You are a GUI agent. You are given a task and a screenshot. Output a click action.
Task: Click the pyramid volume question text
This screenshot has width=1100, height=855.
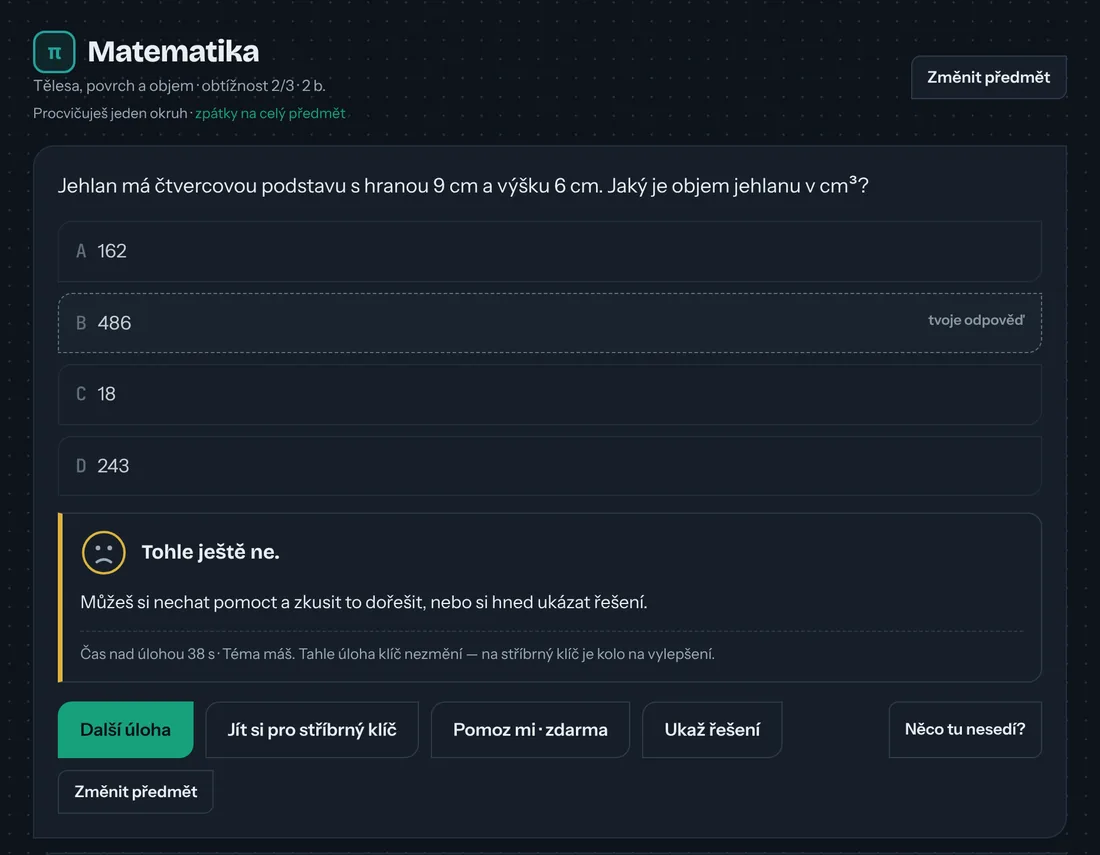463,186
